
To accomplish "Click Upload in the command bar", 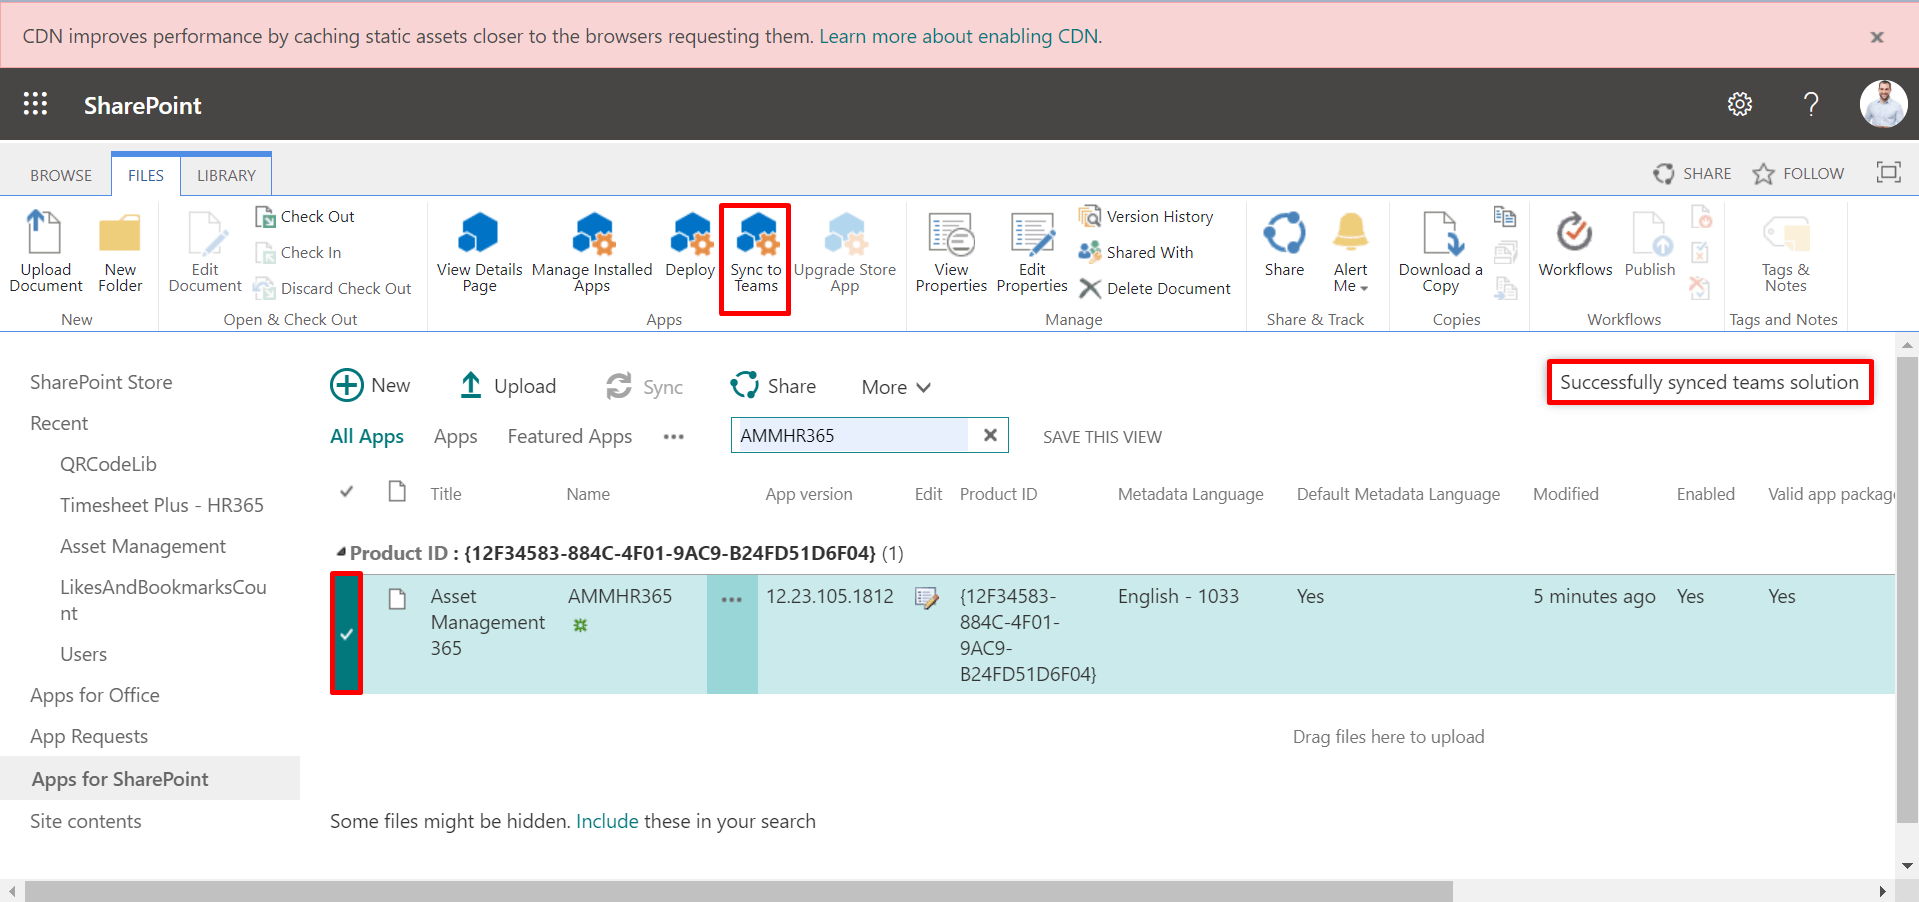I will [507, 385].
